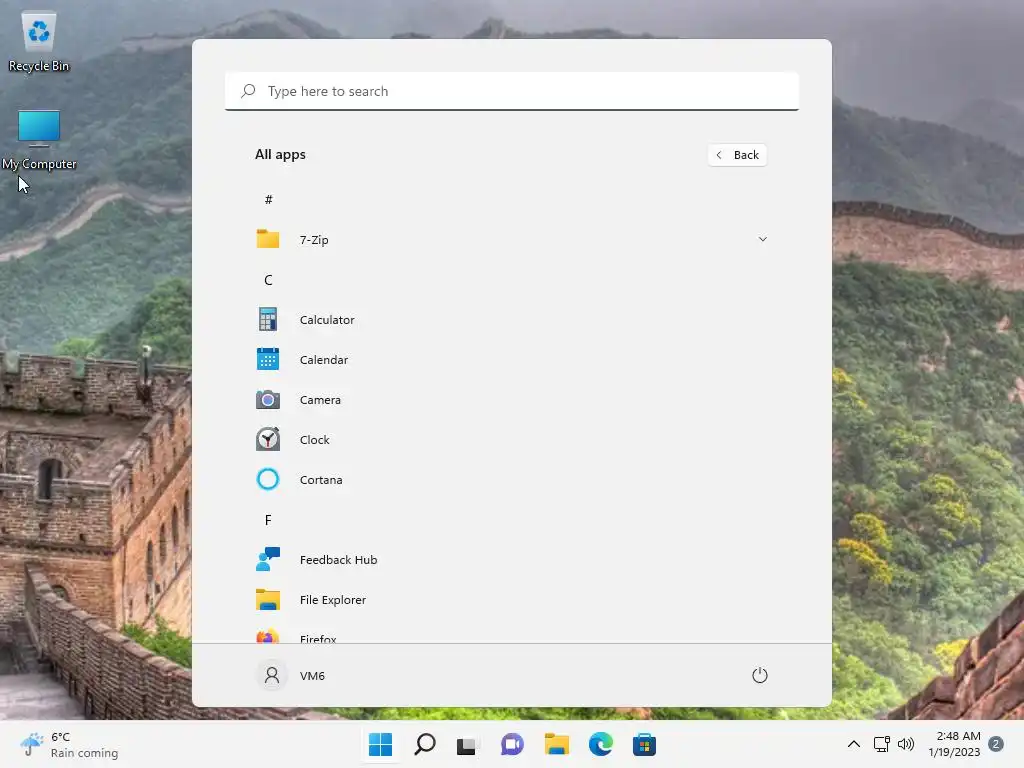Select the My Computer desktop icon

pyautogui.click(x=39, y=140)
